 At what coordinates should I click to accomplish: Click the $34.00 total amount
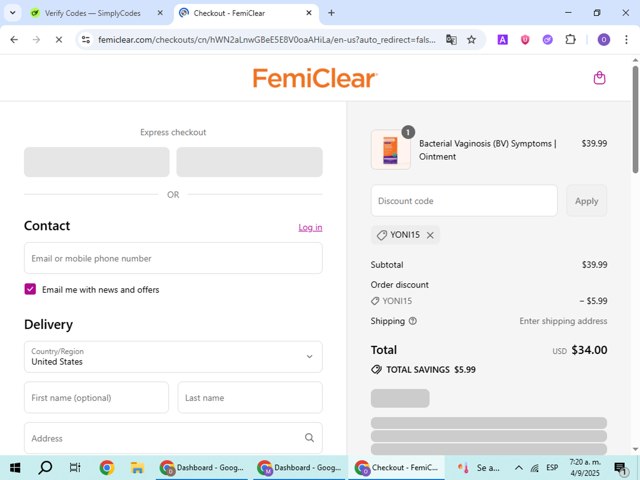(589, 350)
